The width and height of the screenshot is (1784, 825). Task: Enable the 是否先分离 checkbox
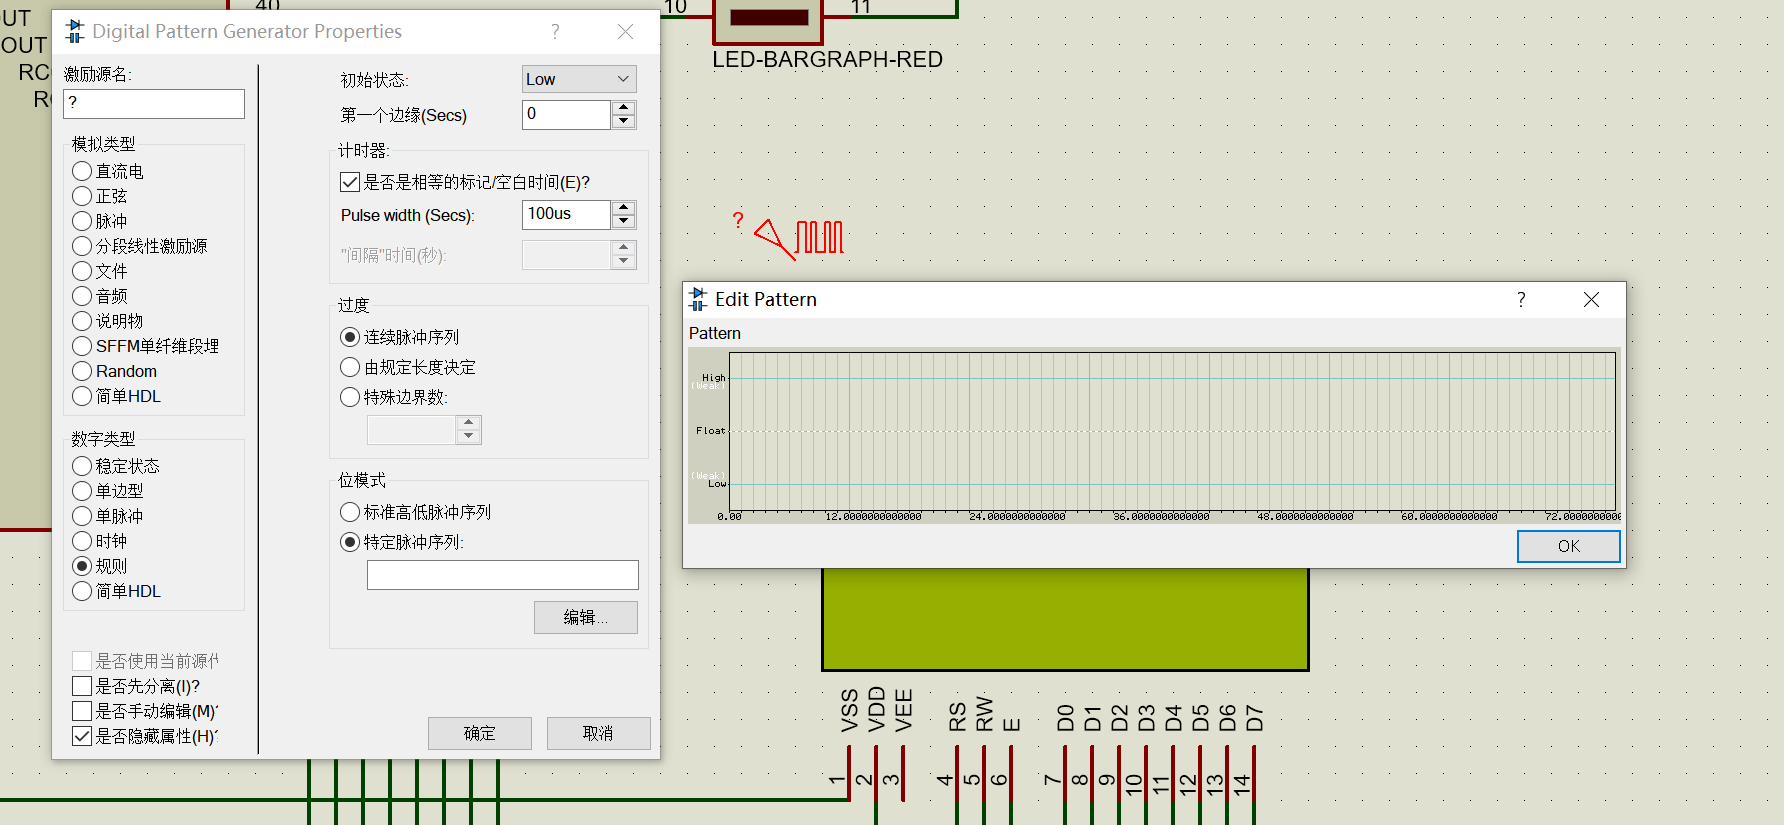pos(82,686)
